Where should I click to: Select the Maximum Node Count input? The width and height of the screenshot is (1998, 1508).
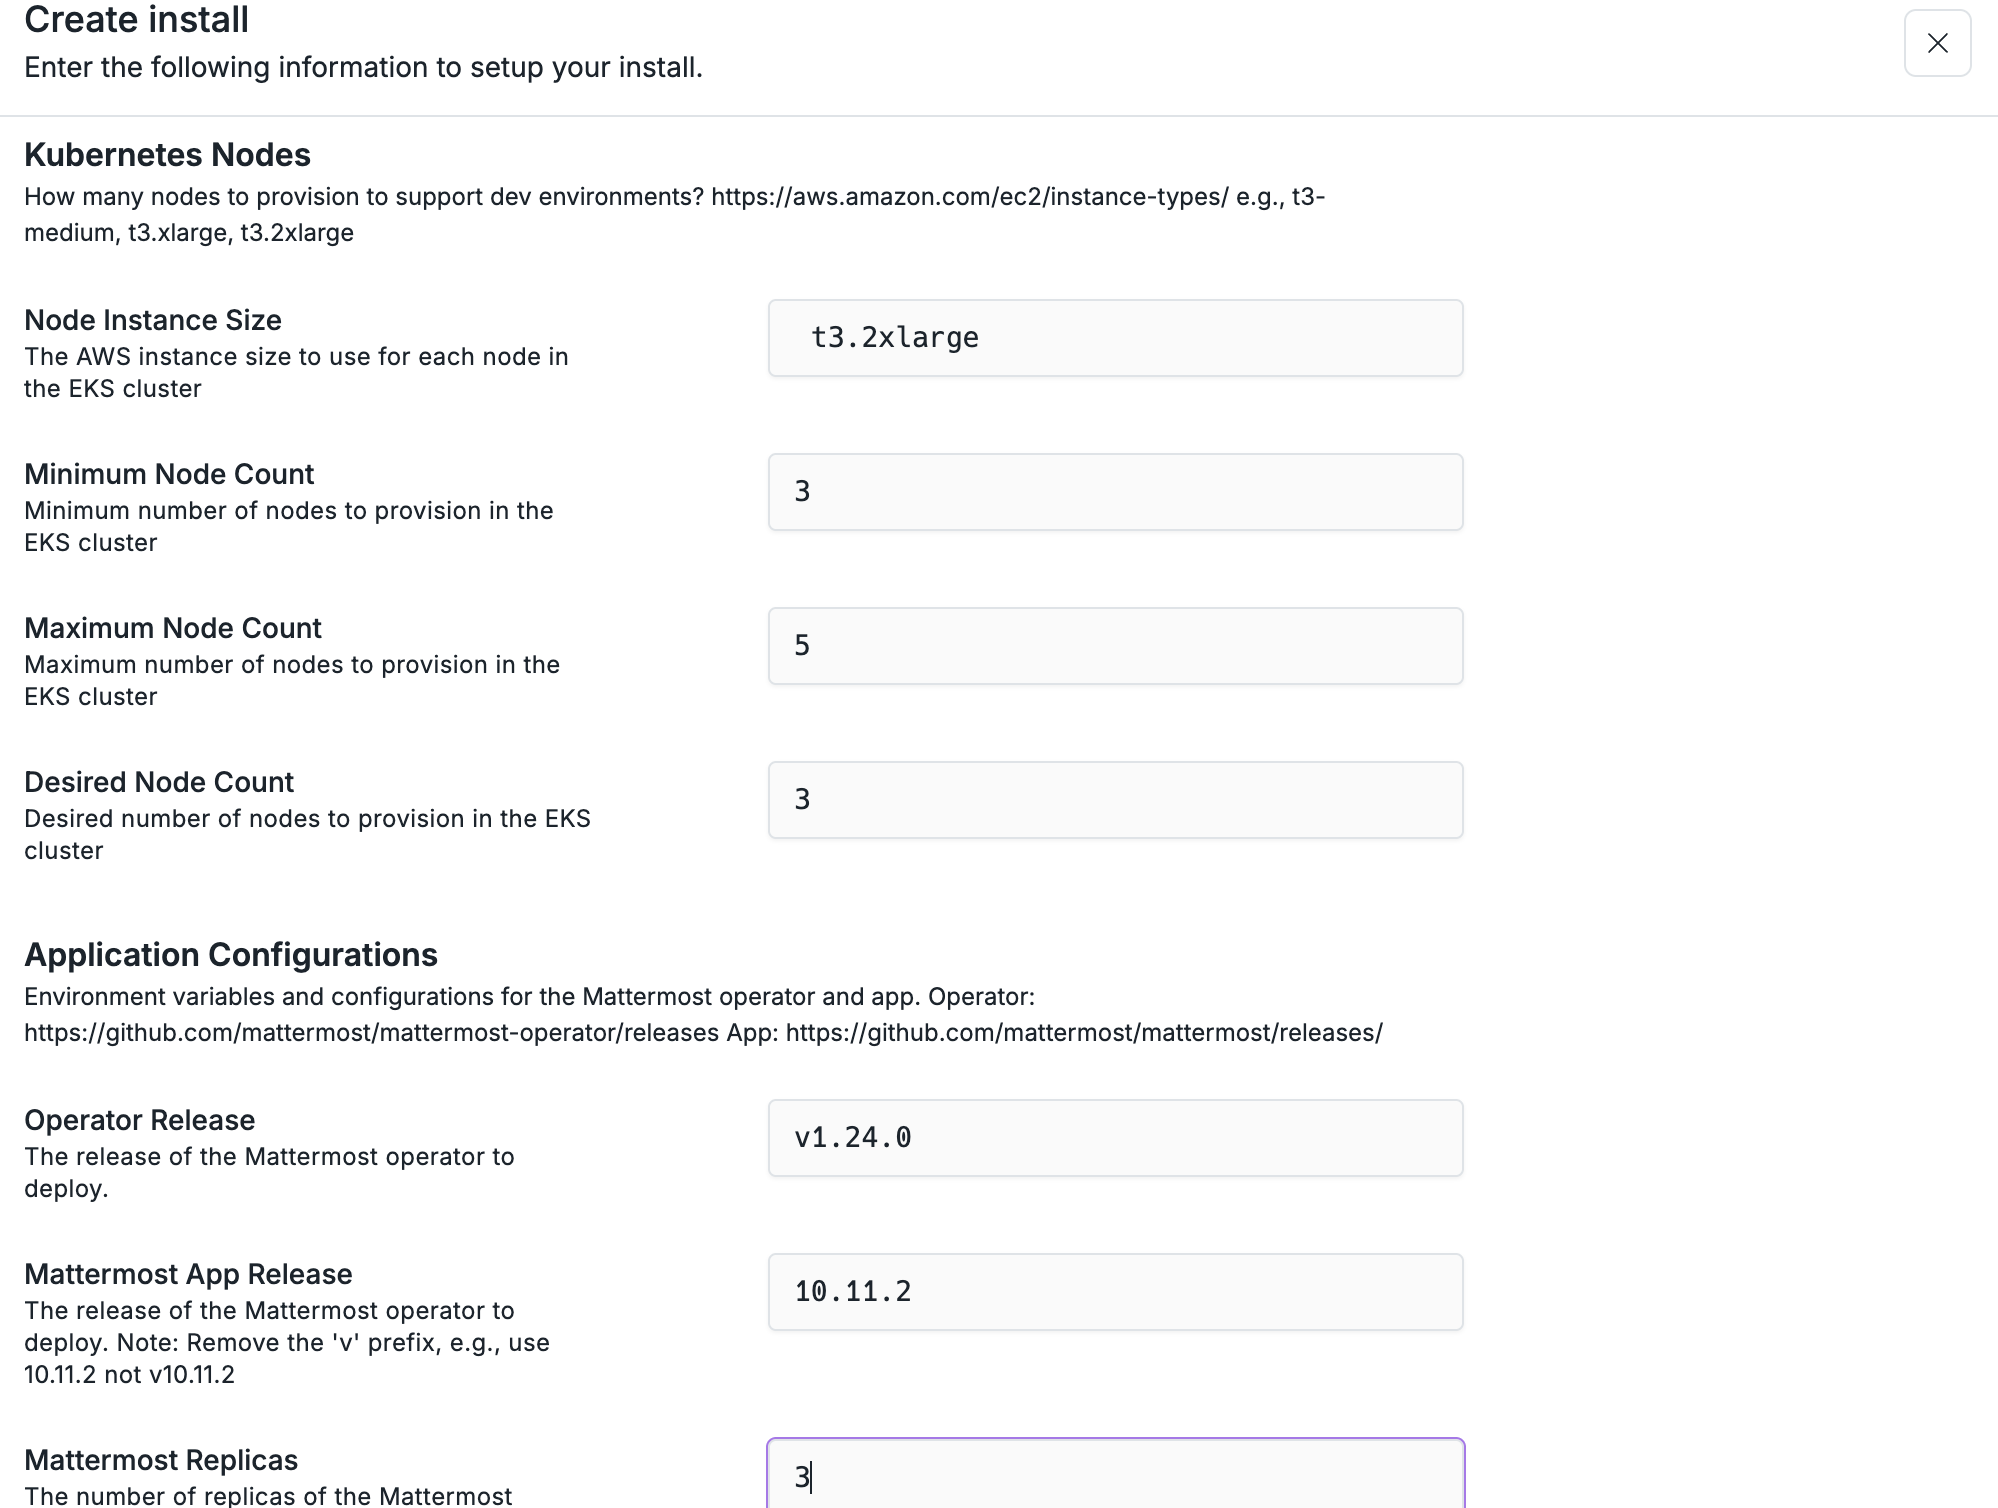click(1114, 646)
